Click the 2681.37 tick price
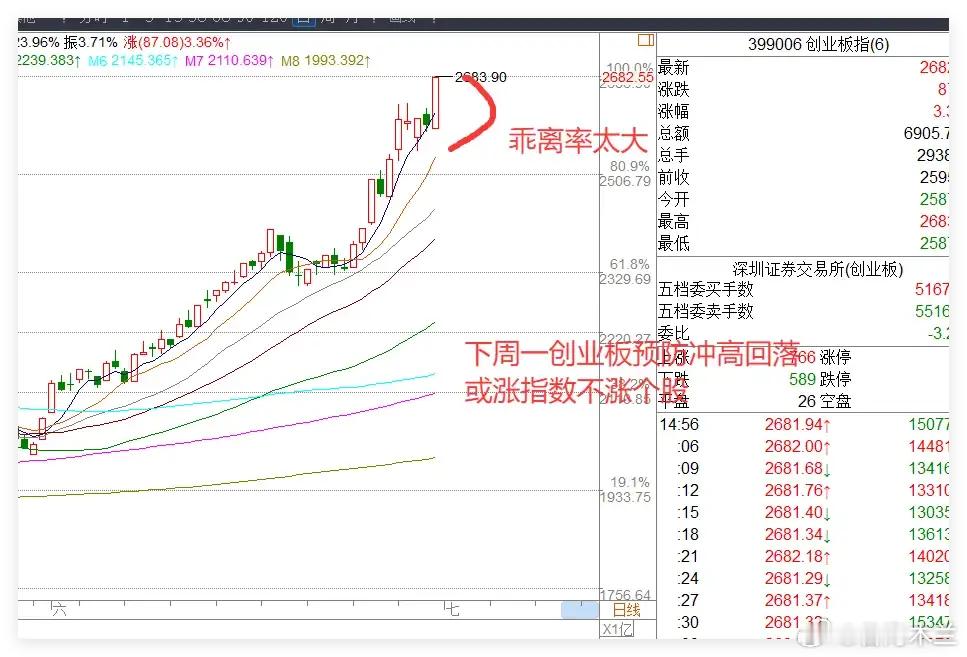The image size is (967, 657). pos(797,600)
